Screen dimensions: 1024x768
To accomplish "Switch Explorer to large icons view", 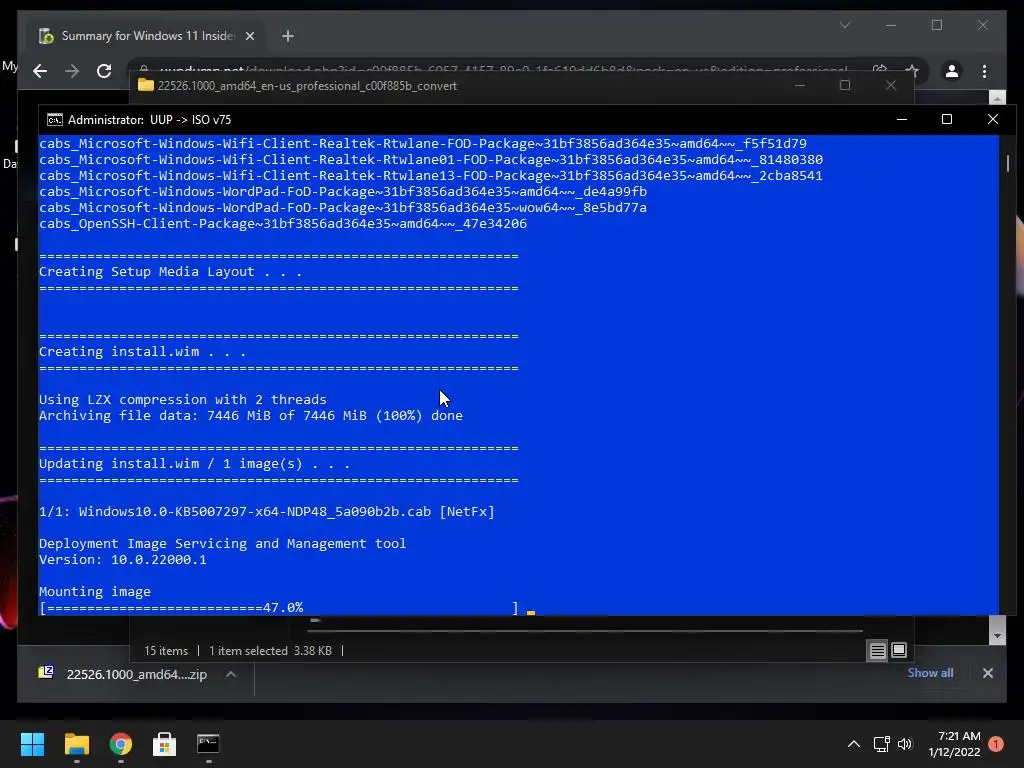I will [899, 650].
